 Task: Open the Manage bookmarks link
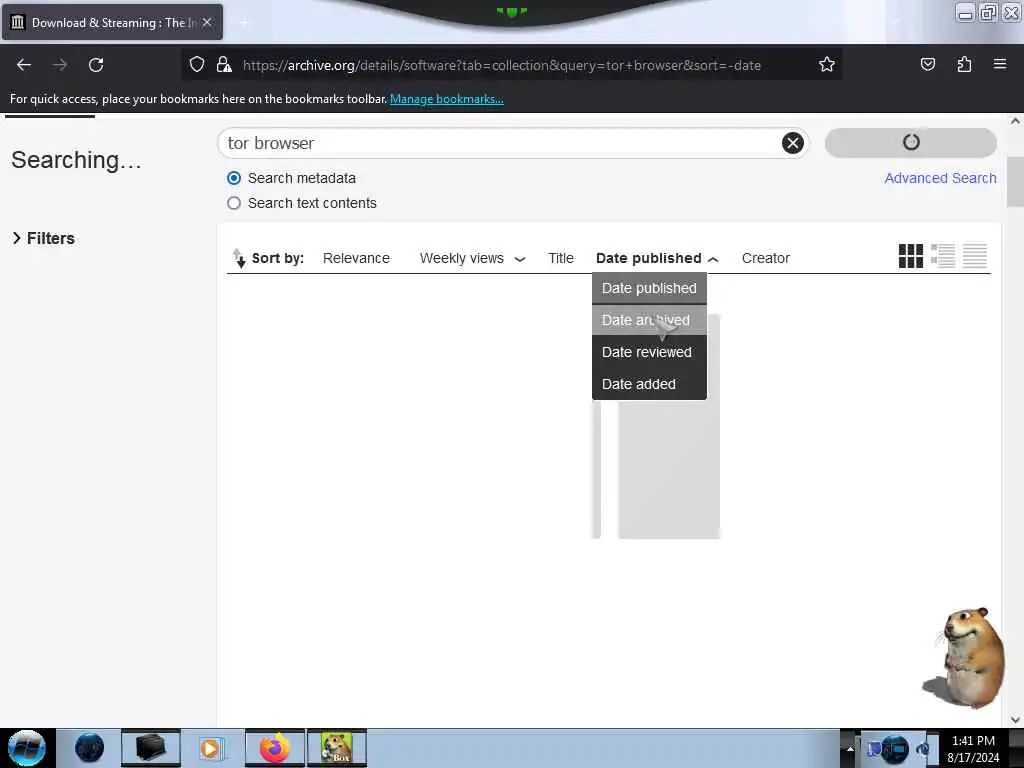coord(447,99)
